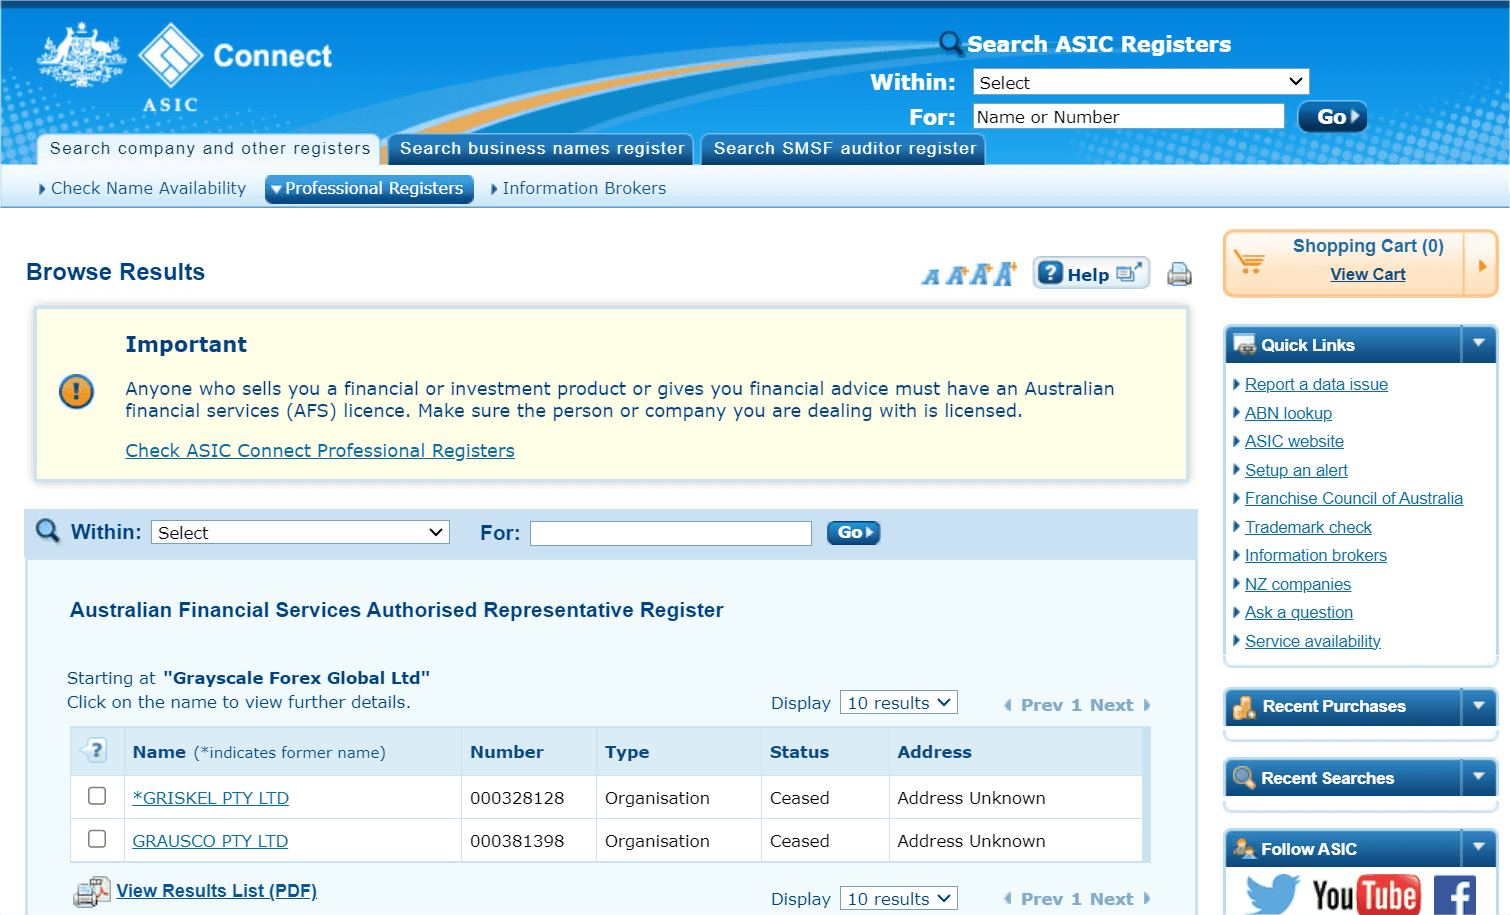The width and height of the screenshot is (1510, 915).
Task: Click the Go button in results search bar
Action: click(853, 533)
